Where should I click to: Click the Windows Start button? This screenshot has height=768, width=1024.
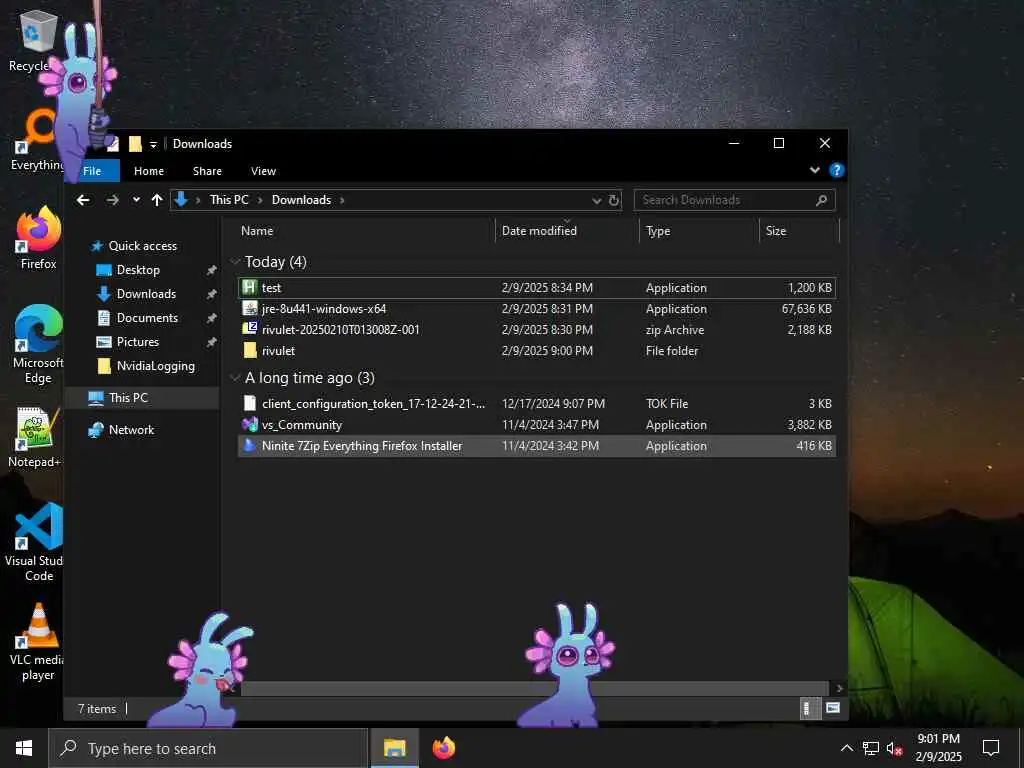click(x=24, y=748)
